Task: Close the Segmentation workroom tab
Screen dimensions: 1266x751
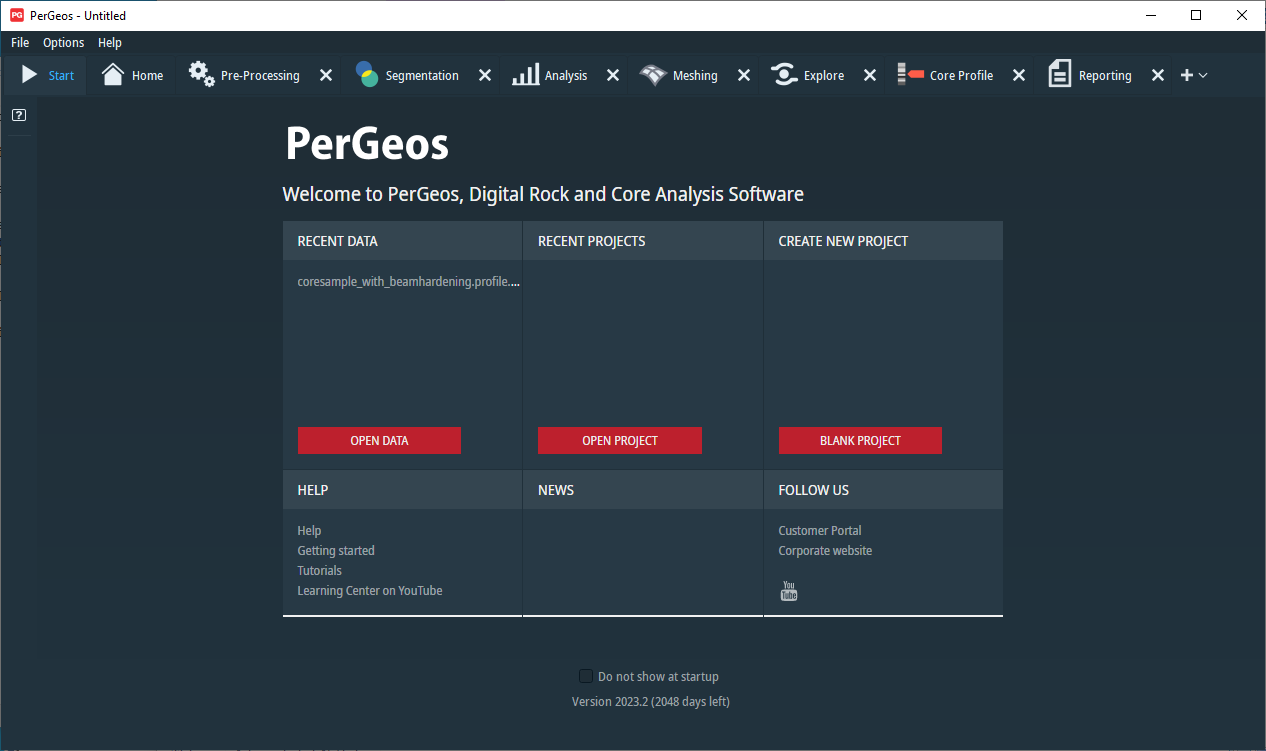Action: 485,75
